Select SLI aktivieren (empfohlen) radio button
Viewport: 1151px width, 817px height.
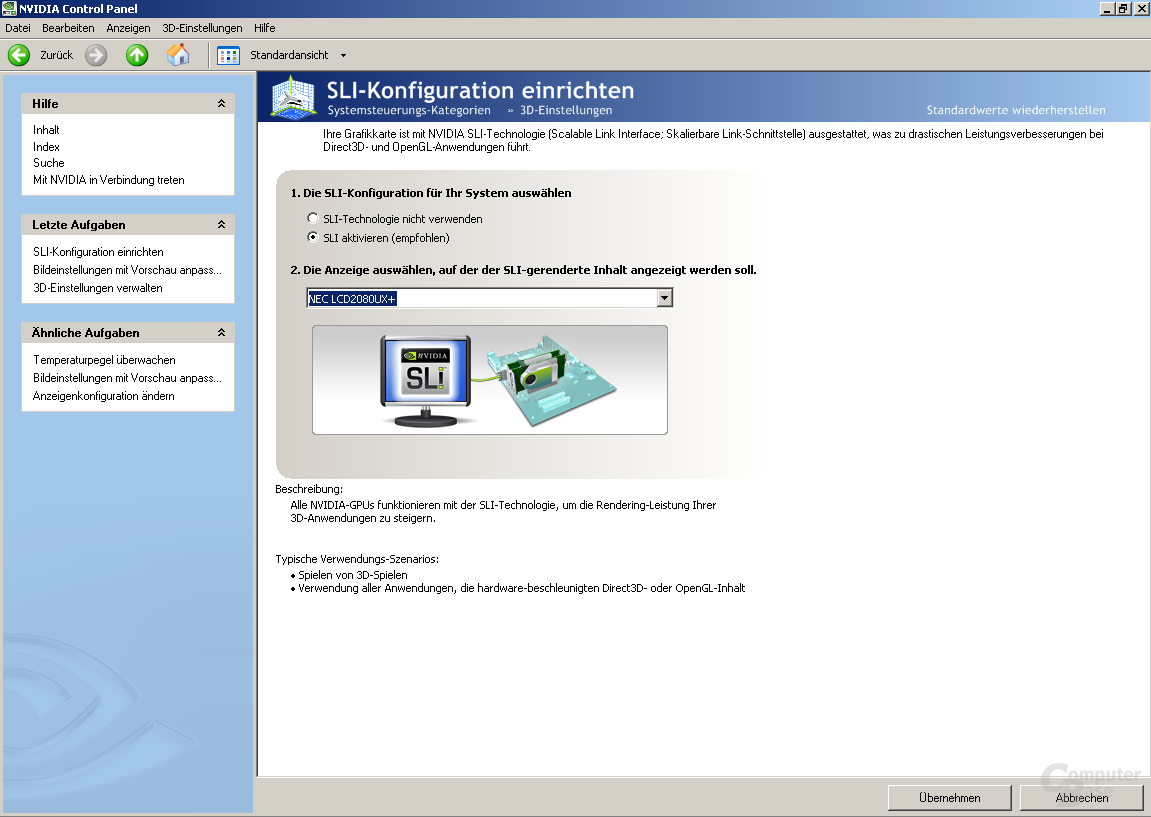point(313,238)
